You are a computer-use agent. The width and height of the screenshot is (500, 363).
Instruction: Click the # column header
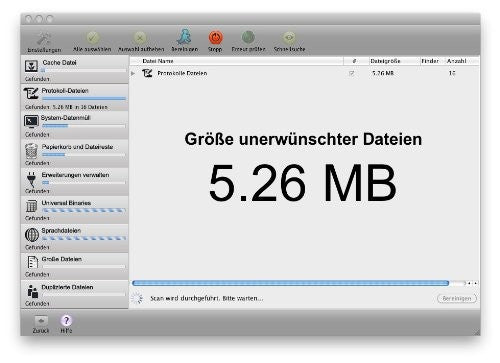[x=355, y=61]
